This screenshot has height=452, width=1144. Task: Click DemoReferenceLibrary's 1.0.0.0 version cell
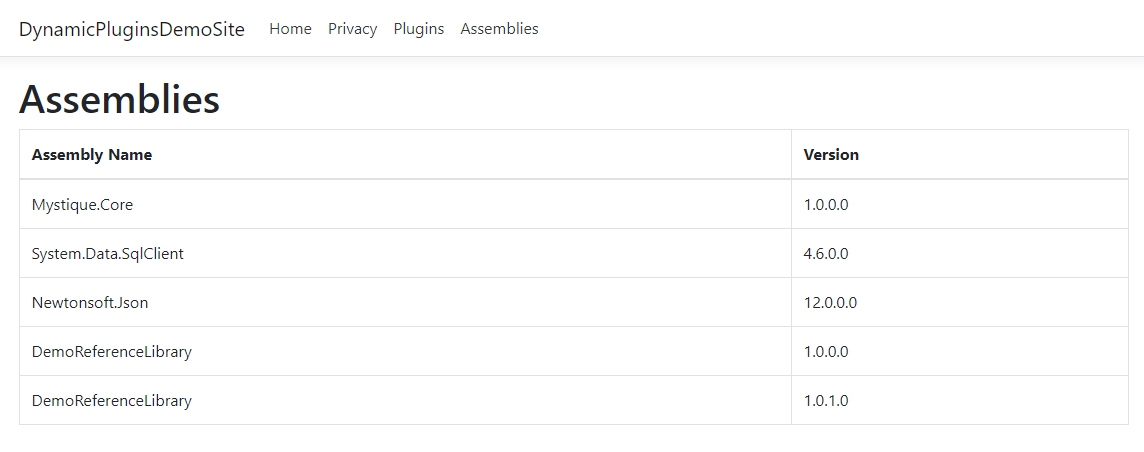pyautogui.click(x=826, y=351)
